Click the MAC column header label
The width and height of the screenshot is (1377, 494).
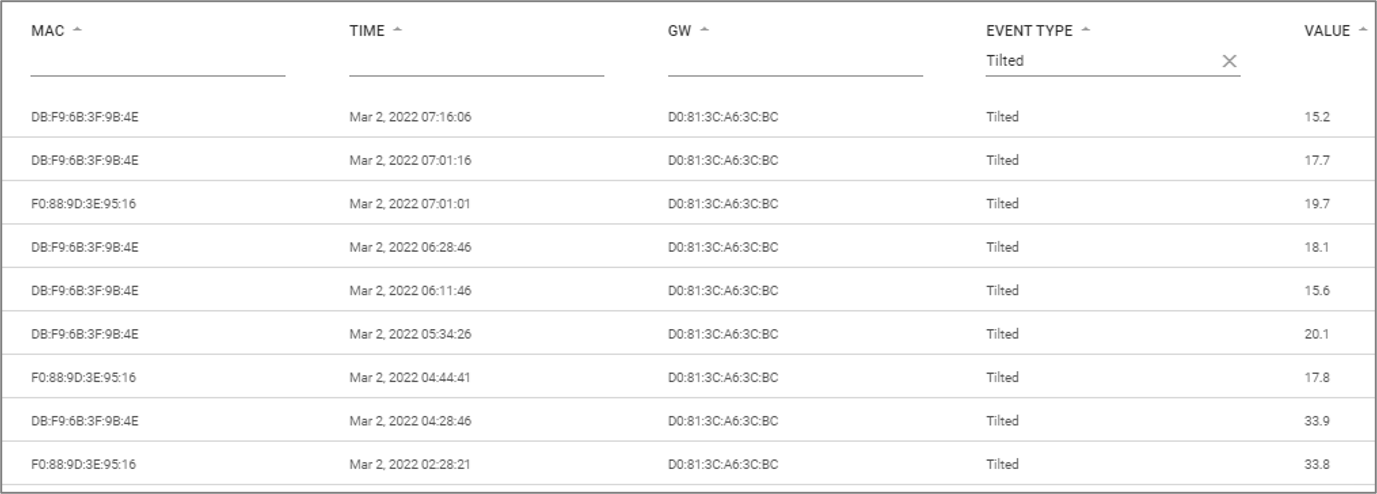48,31
